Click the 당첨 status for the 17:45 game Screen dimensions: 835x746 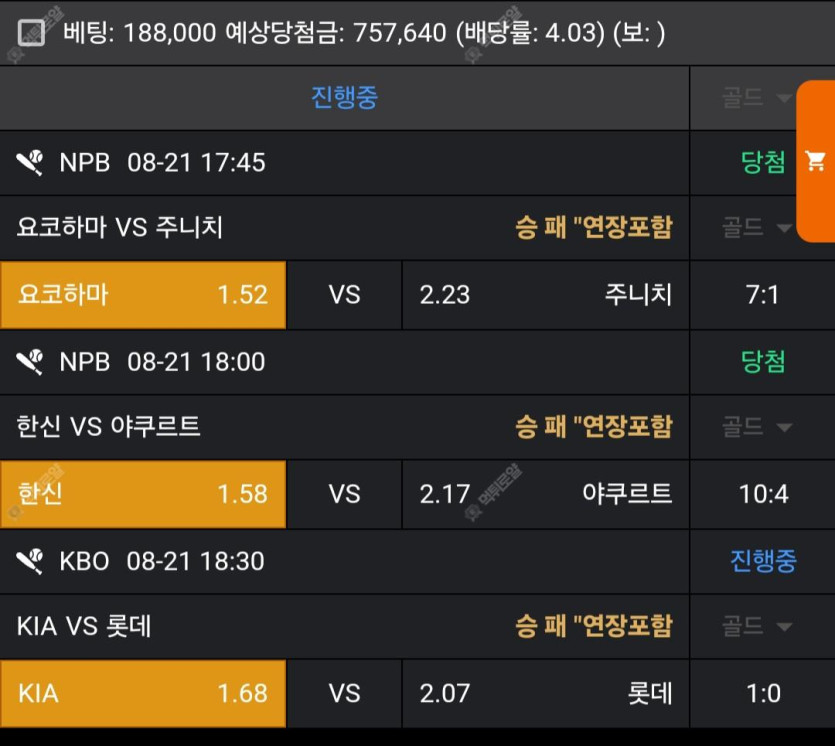coord(763,162)
